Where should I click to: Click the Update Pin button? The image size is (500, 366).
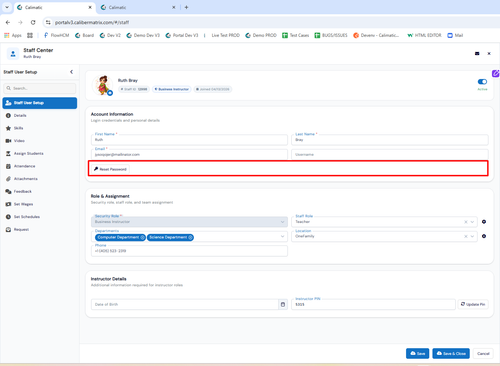pos(473,304)
